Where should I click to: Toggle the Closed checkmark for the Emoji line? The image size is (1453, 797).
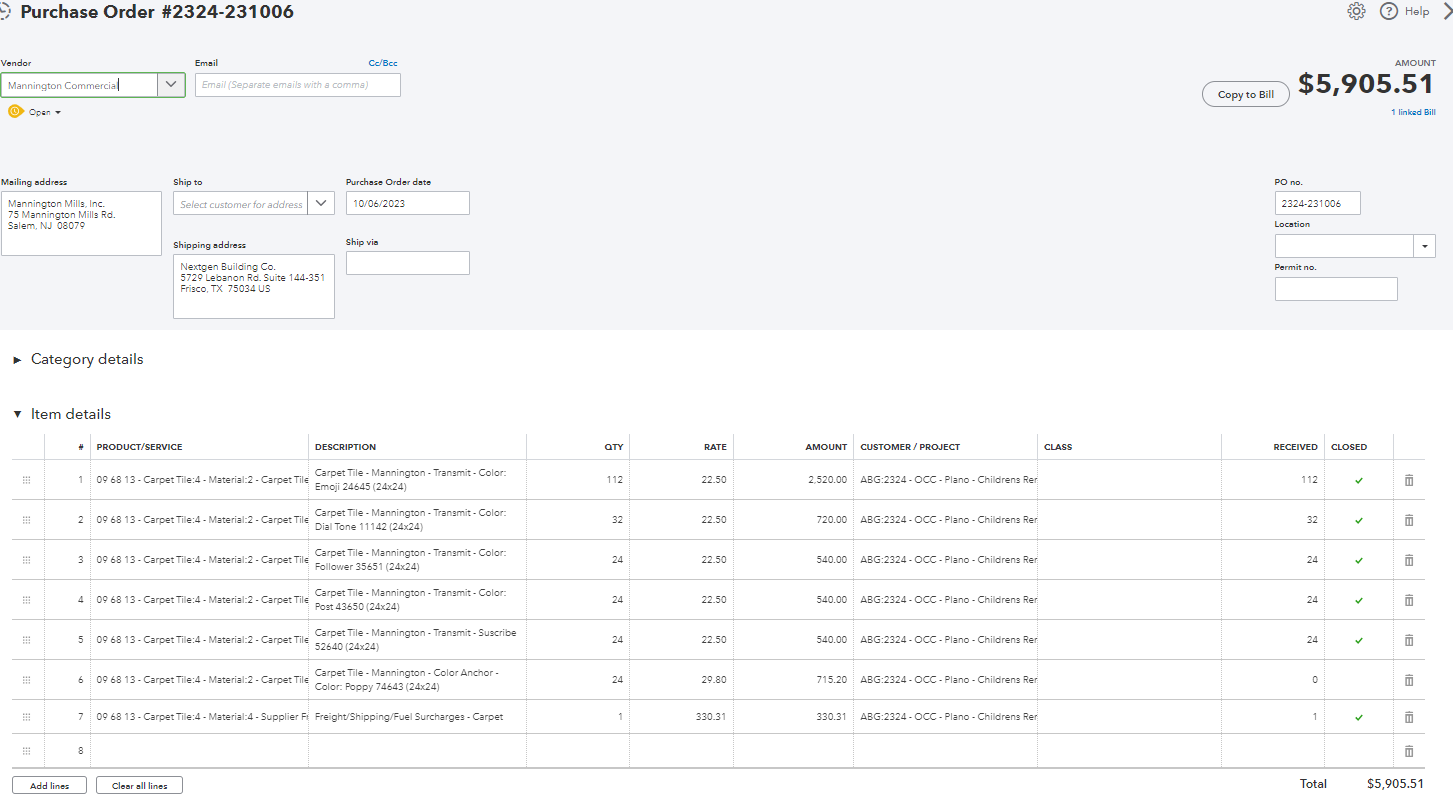[x=1358, y=480]
